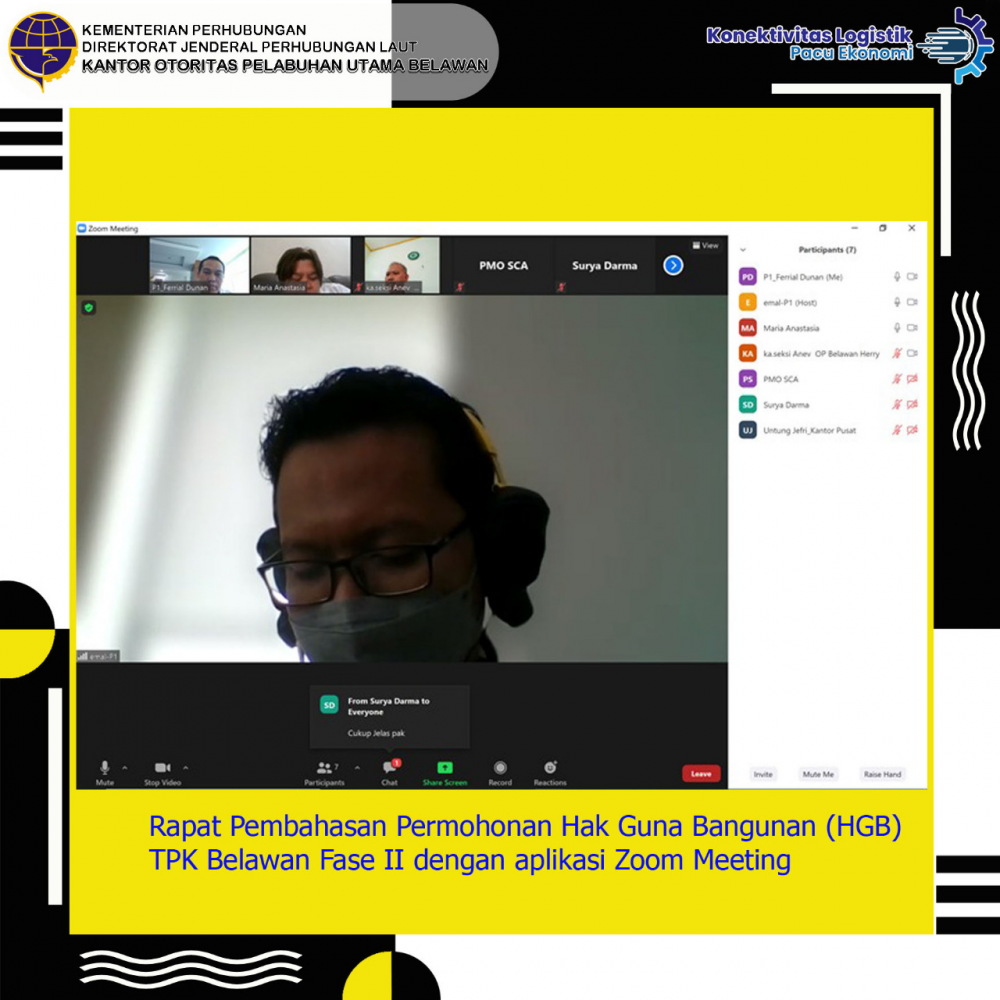
Task: Click Participants (7) panel title
Action: [x=827, y=250]
